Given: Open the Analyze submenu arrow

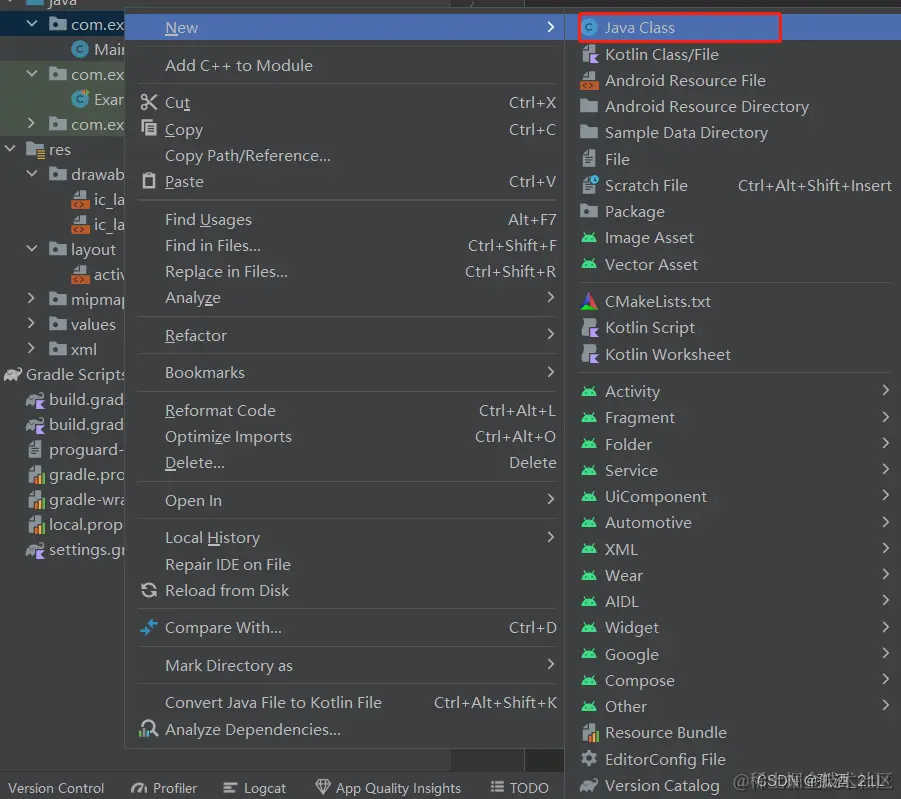Looking at the screenshot, I should [550, 297].
